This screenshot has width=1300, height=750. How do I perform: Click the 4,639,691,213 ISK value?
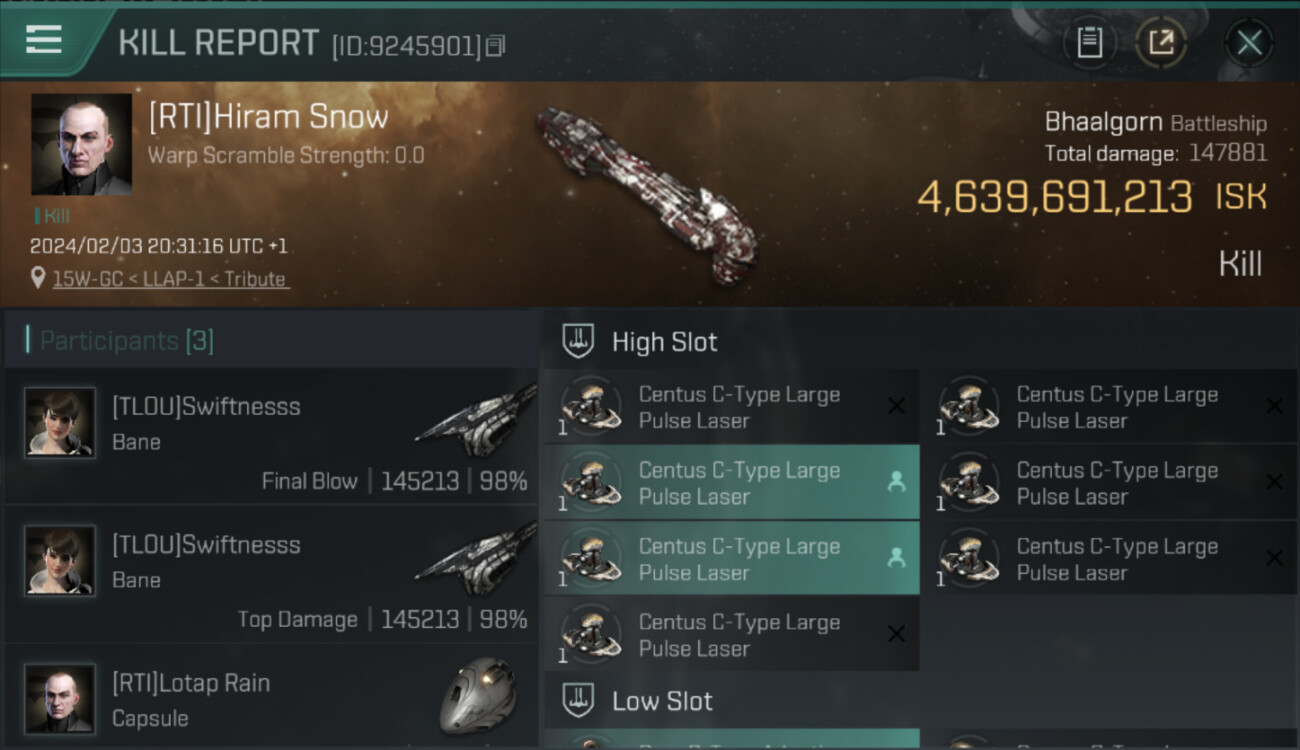tap(1055, 198)
